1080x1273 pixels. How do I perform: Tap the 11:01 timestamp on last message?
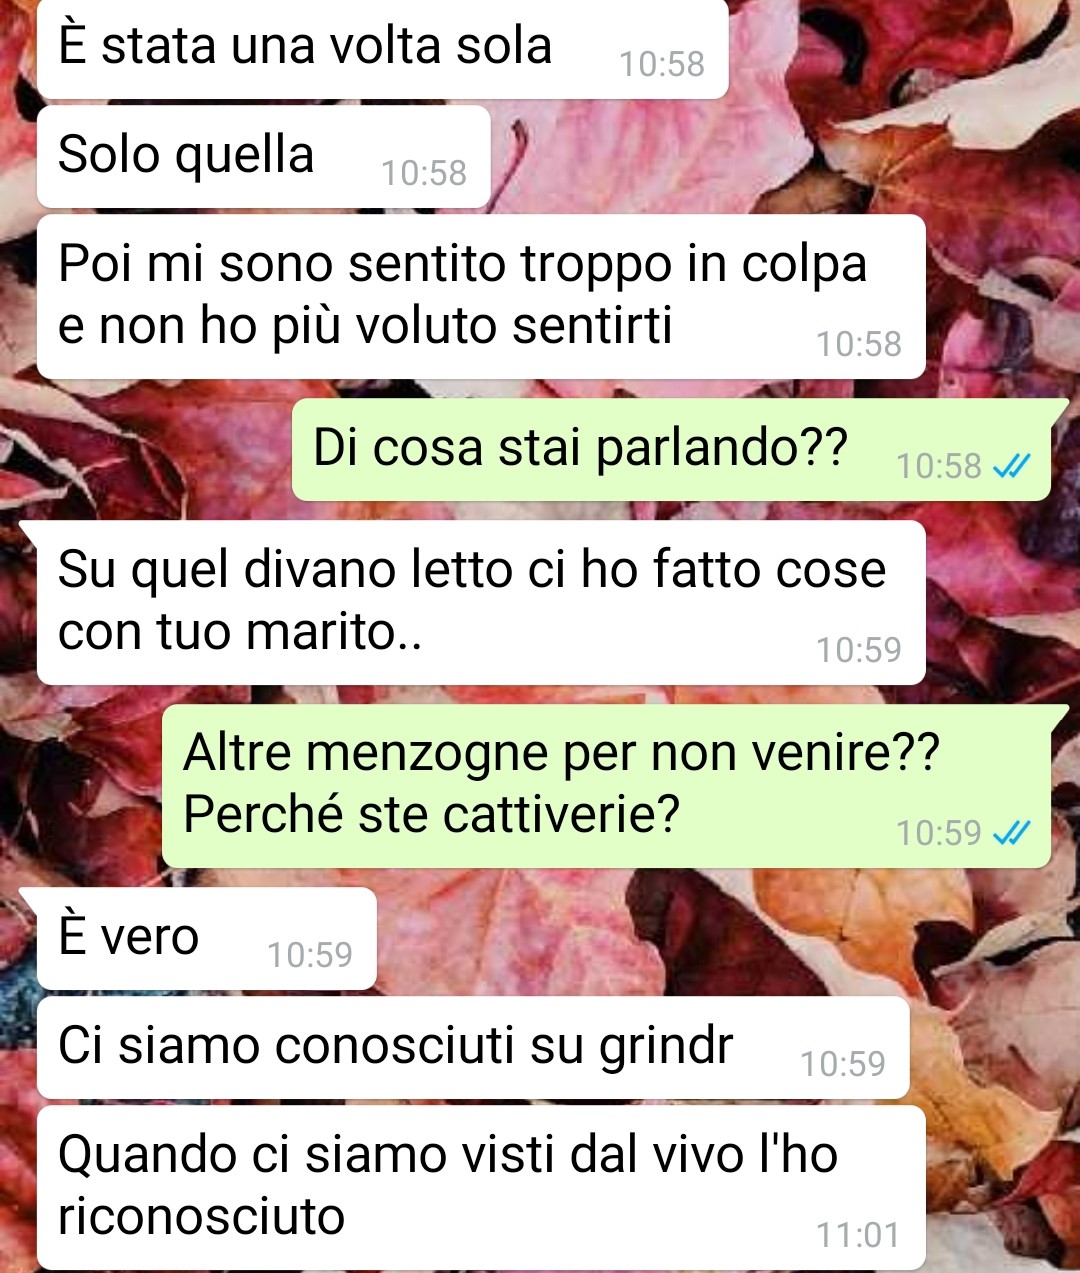pyautogui.click(x=858, y=1236)
